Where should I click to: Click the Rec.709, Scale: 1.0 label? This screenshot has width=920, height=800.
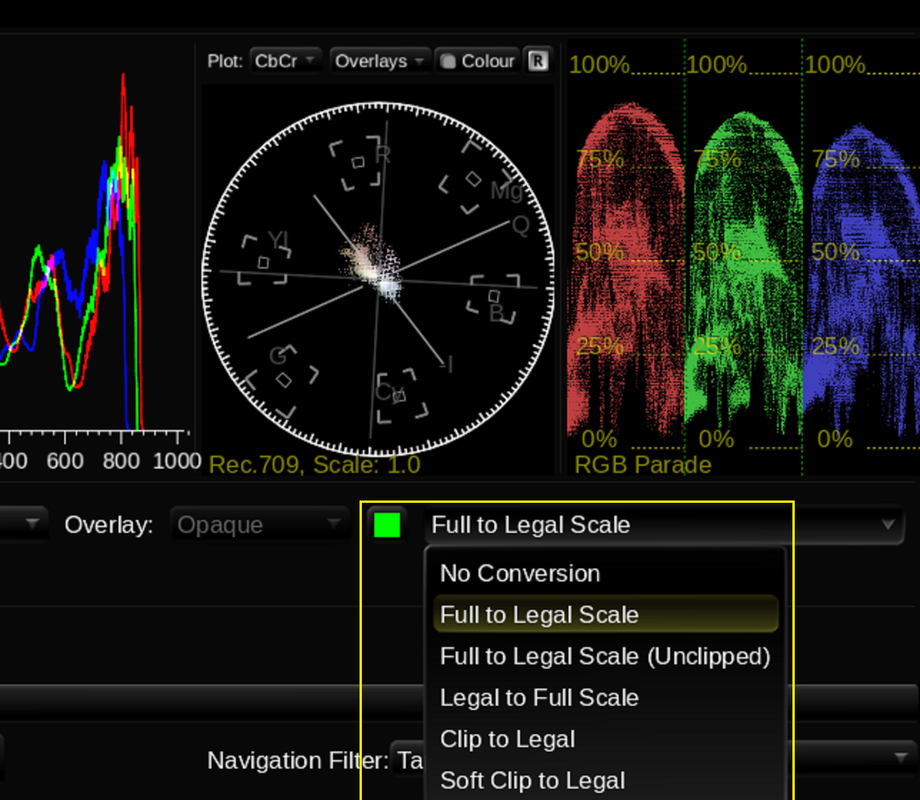(314, 465)
